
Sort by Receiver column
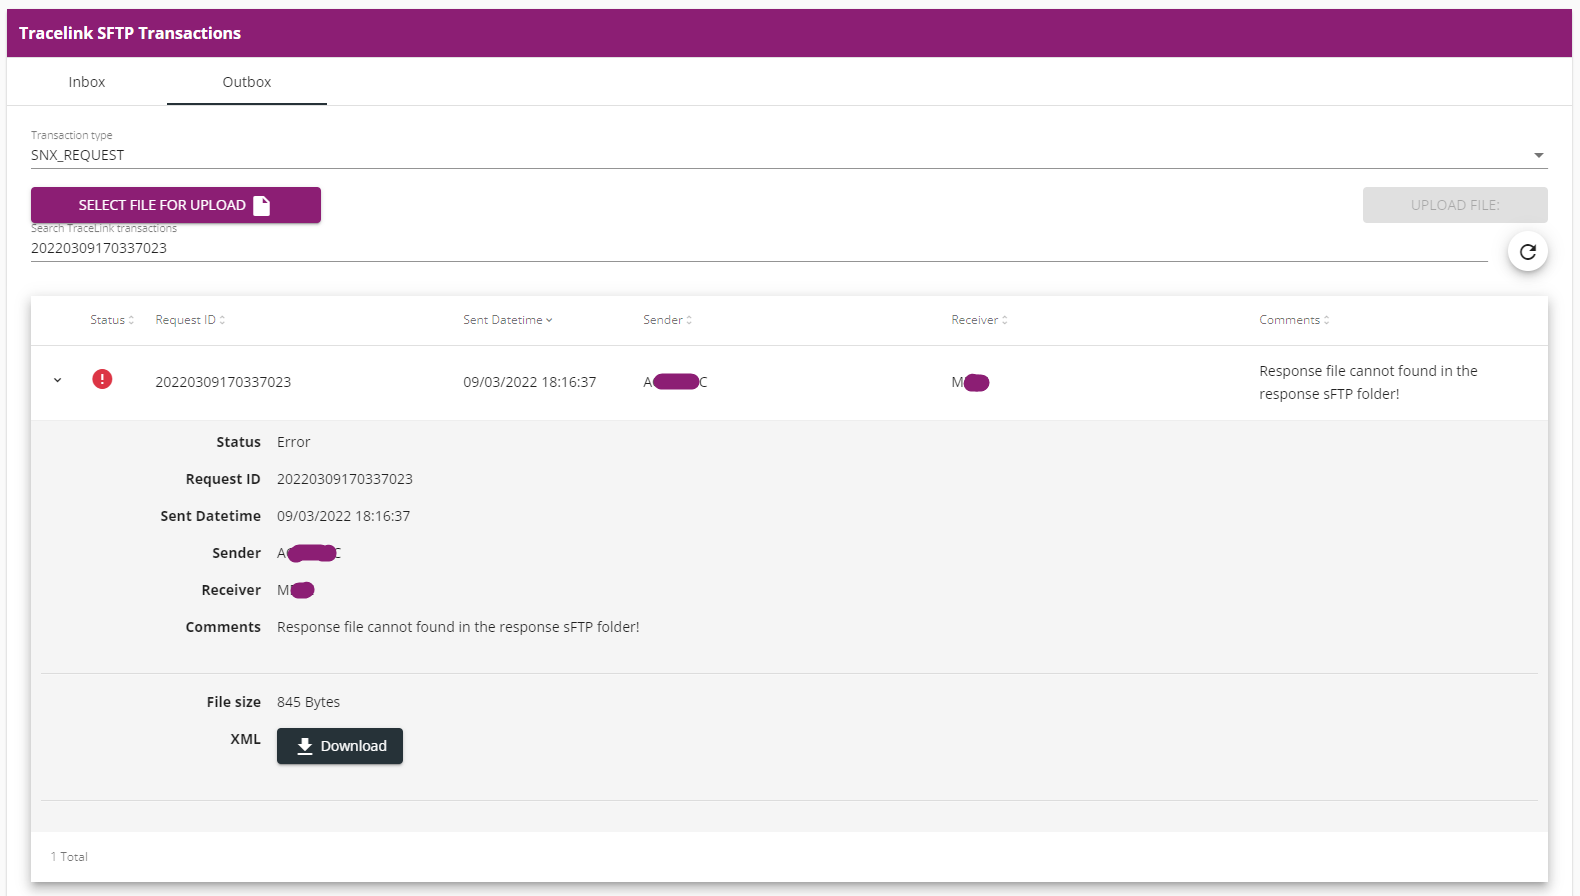coord(980,320)
